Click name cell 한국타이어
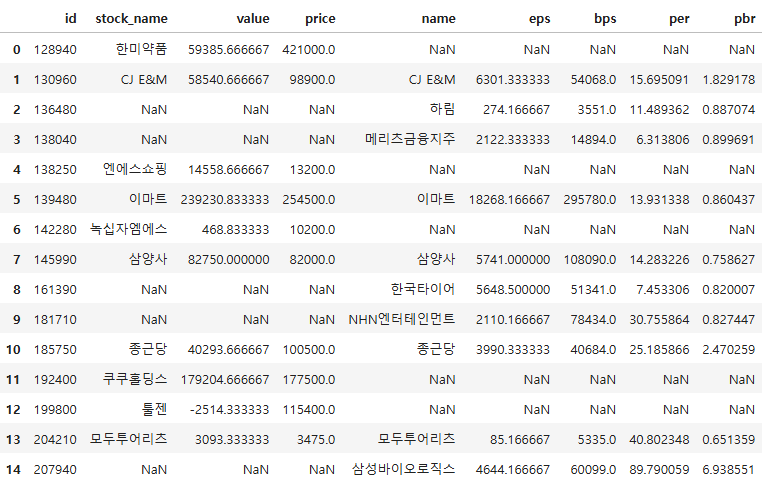This screenshot has width=772, height=489. pos(423,290)
